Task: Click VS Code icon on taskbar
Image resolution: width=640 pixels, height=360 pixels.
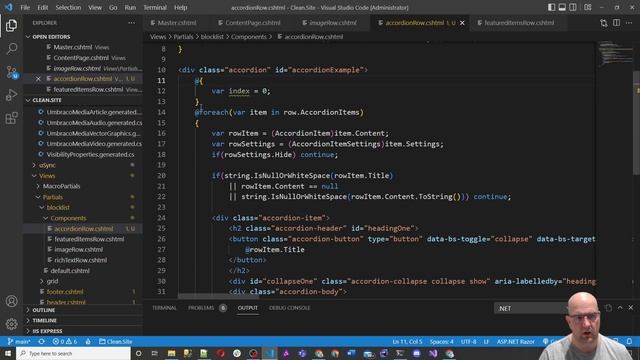Action: click(x=269, y=353)
